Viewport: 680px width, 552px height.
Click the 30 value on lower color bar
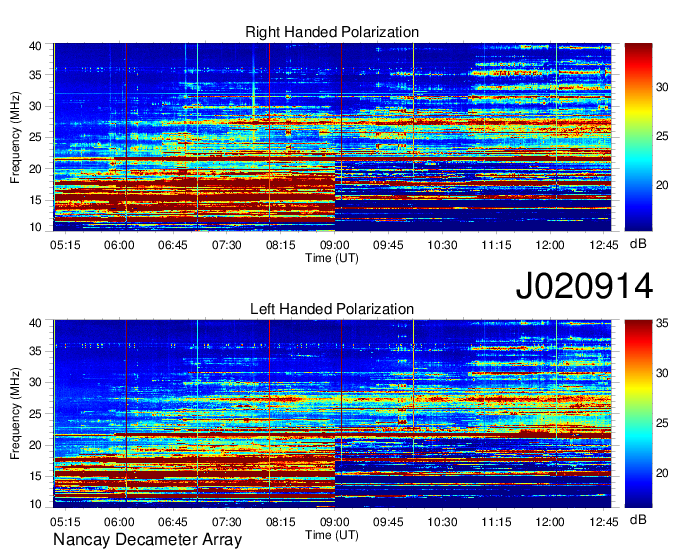(662, 373)
